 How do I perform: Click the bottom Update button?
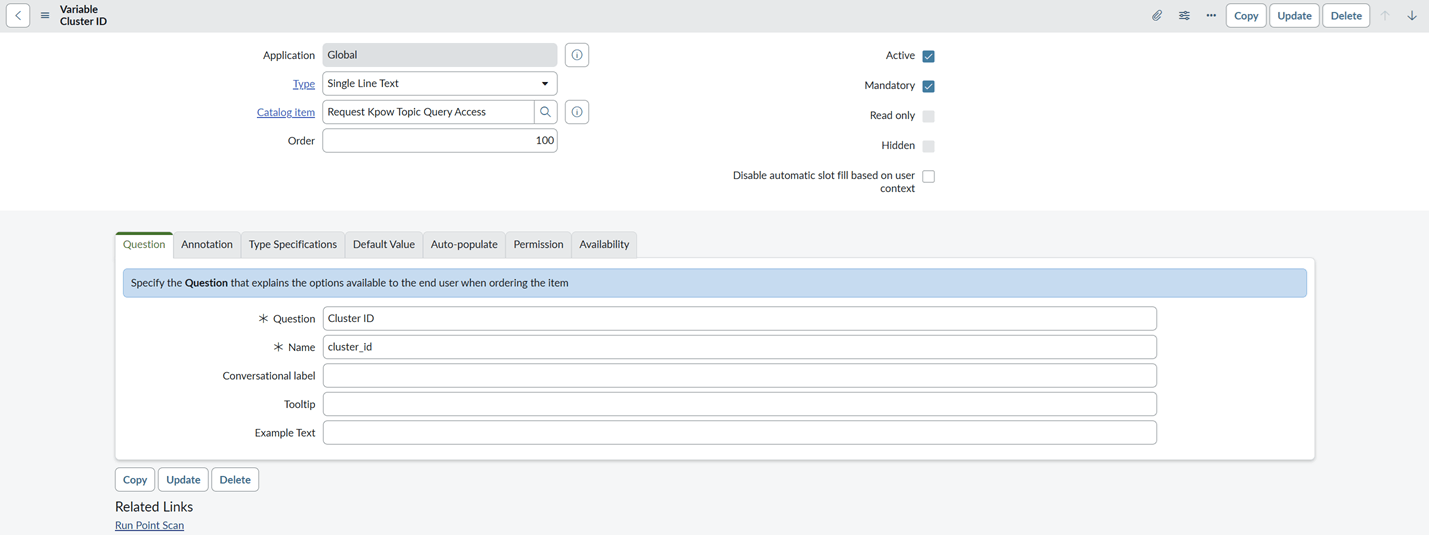click(x=183, y=480)
